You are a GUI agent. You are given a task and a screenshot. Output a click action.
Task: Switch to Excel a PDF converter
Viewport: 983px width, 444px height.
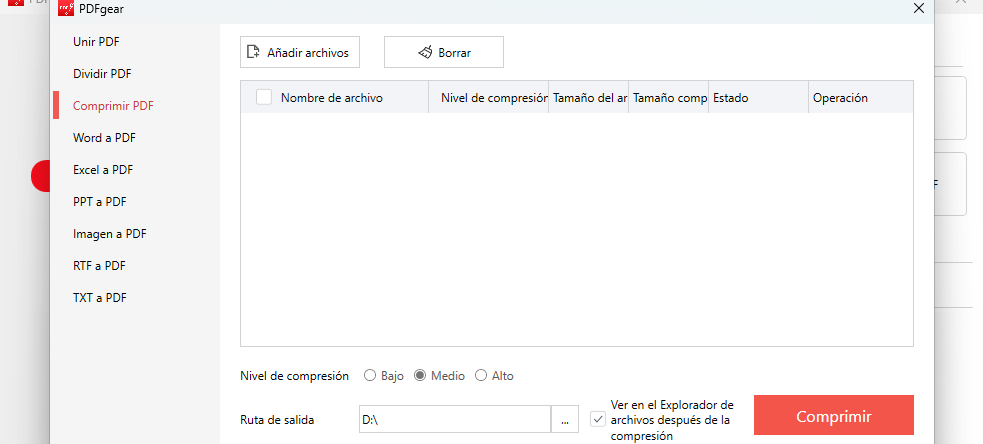(x=103, y=169)
